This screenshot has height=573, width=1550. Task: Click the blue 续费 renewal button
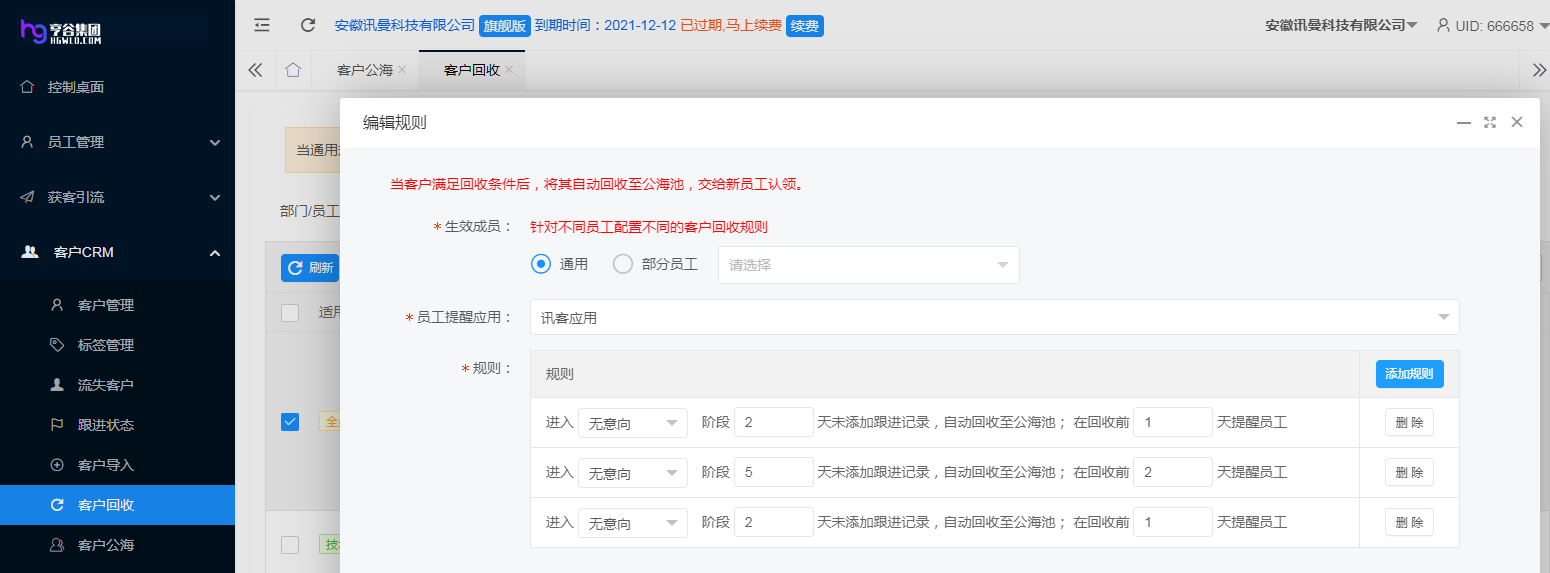click(805, 26)
